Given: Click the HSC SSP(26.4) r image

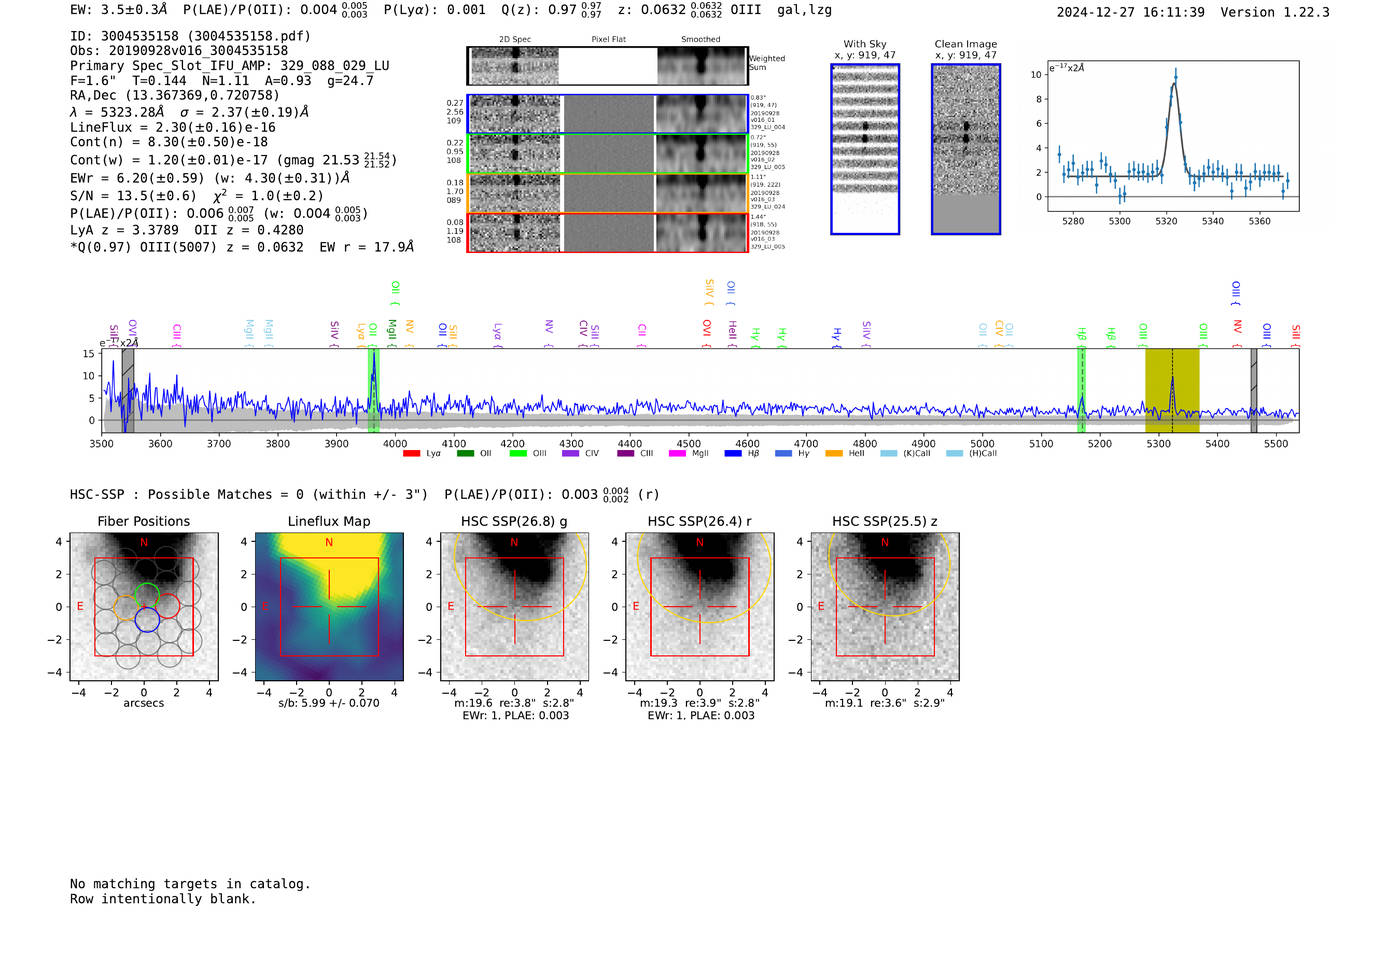Looking at the screenshot, I should point(700,607).
